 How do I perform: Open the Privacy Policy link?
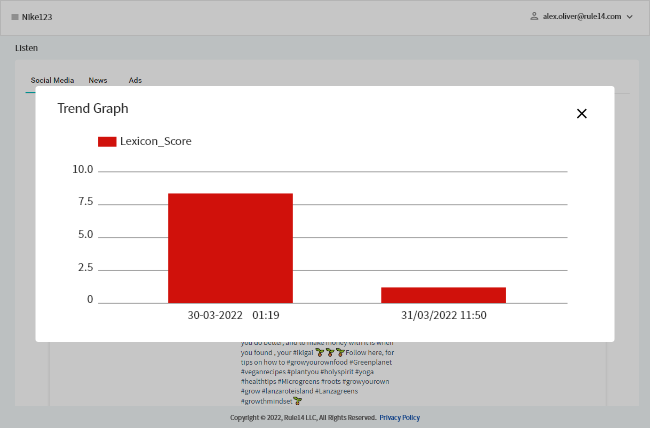[x=399, y=417]
